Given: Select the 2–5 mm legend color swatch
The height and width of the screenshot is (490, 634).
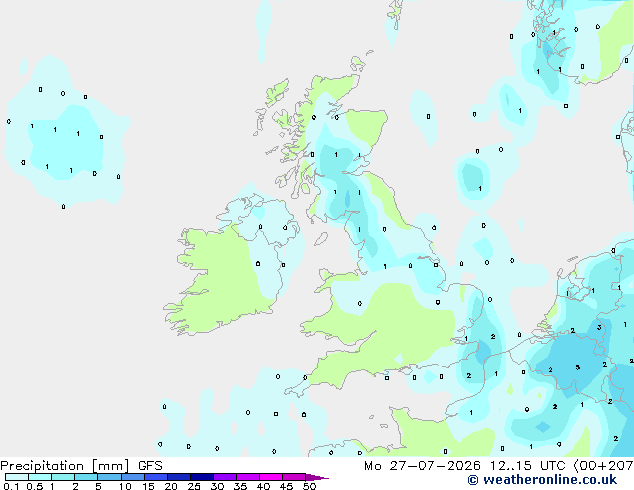Looking at the screenshot, I should pyautogui.click(x=86, y=477).
